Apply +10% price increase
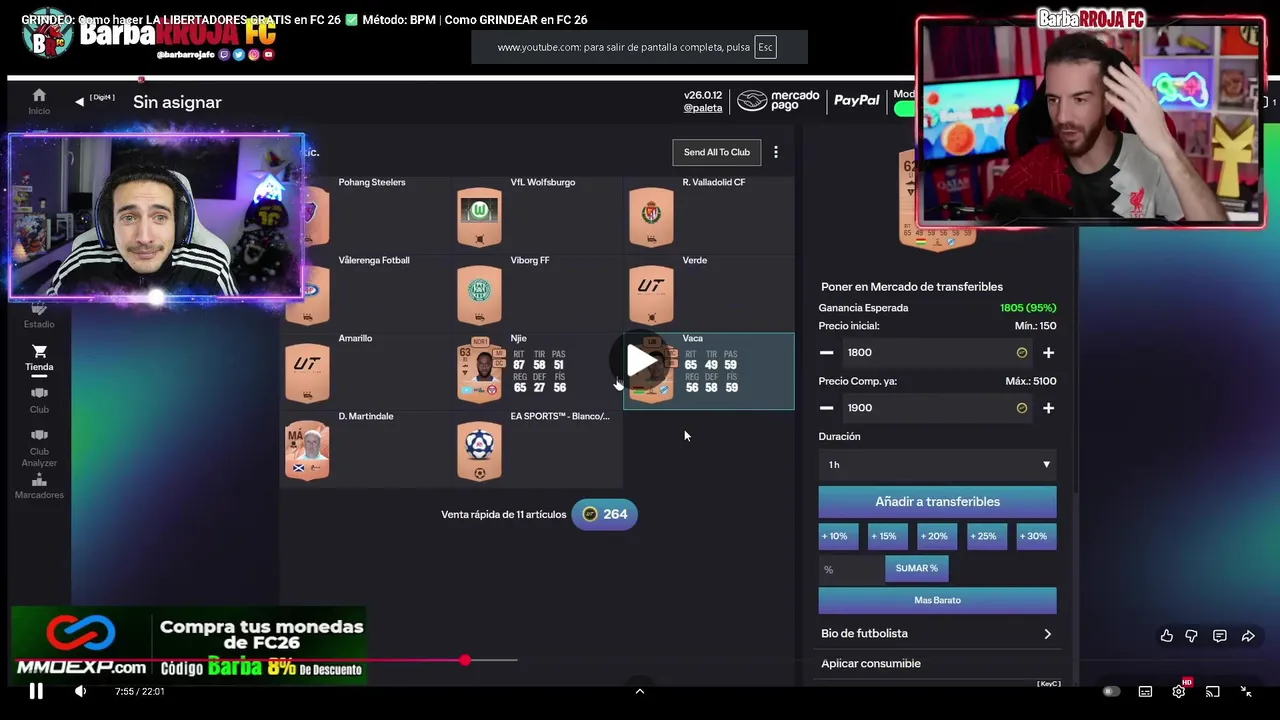This screenshot has height=720, width=1280. click(x=838, y=537)
